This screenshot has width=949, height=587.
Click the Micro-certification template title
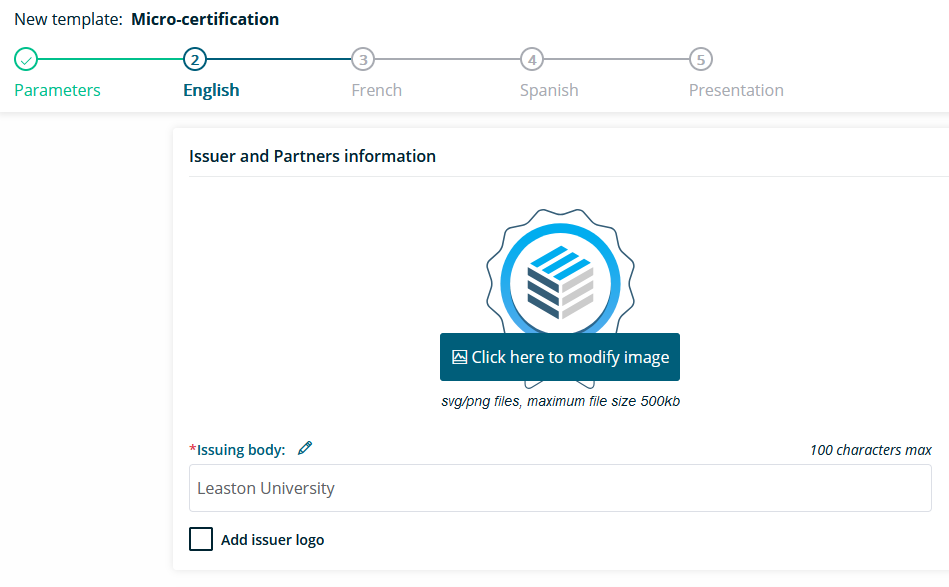pos(205,19)
